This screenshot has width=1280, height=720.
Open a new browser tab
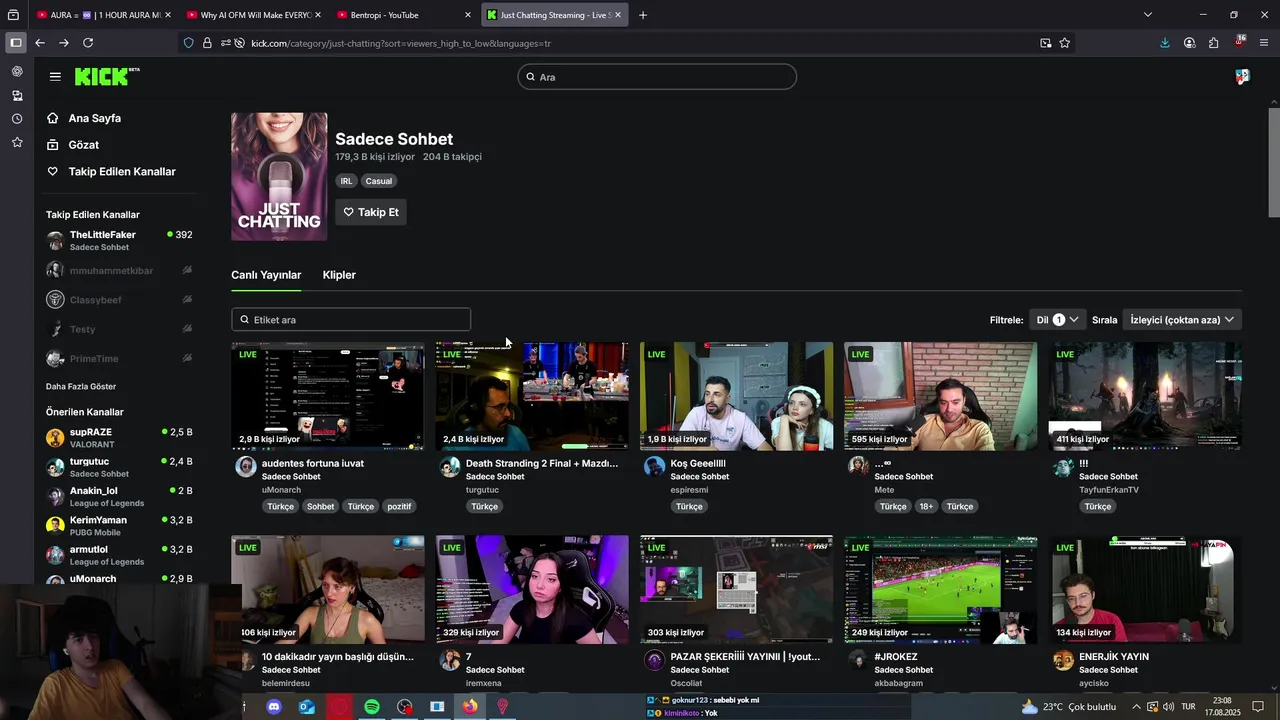[643, 15]
